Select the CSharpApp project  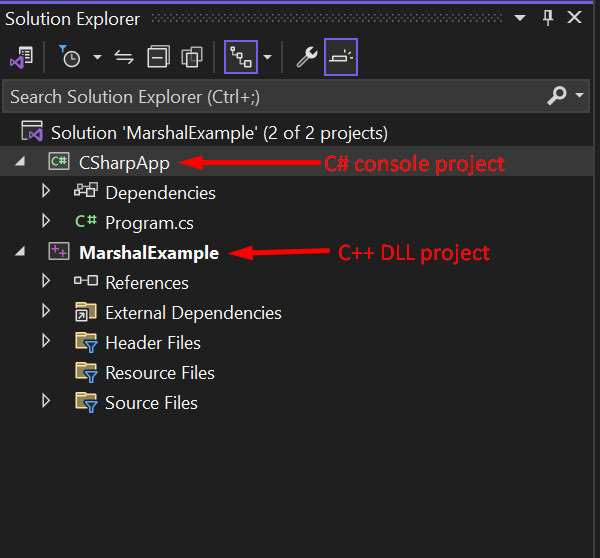coord(124,162)
